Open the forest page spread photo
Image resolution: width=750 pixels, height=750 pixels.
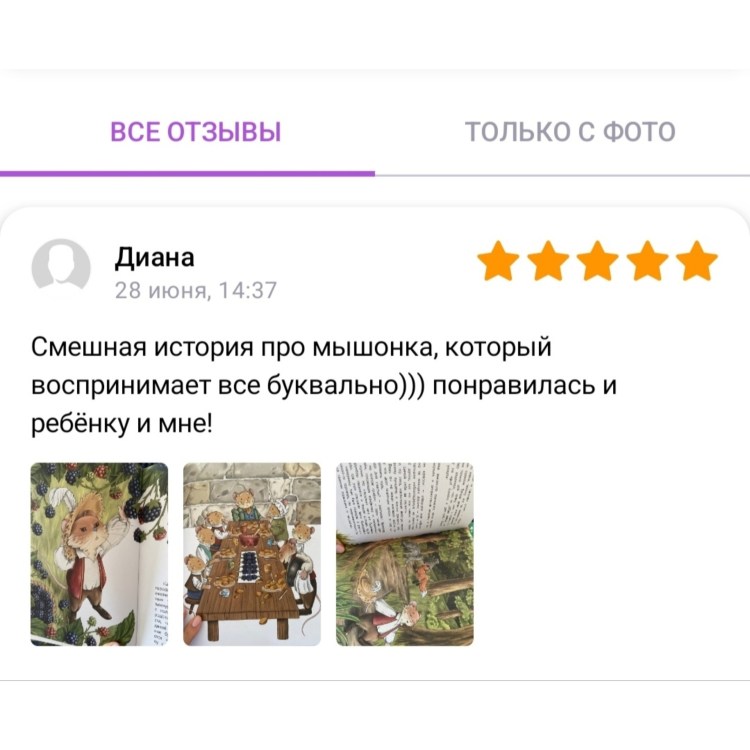[405, 554]
